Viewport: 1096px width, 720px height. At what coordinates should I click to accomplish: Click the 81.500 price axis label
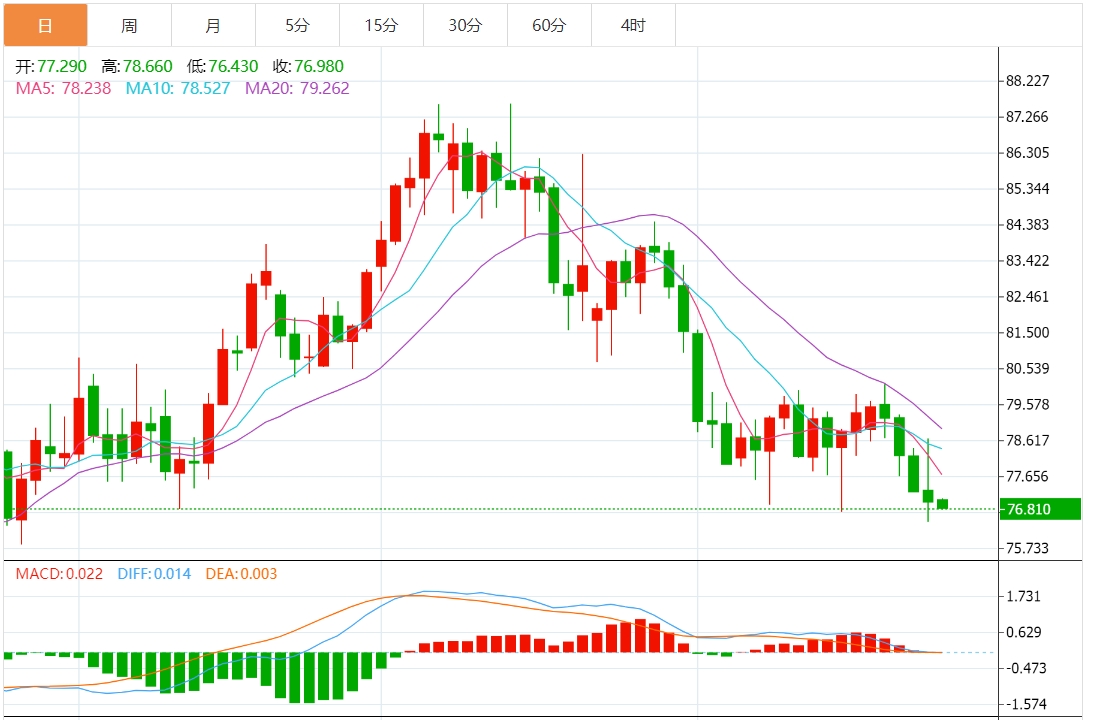[1028, 333]
